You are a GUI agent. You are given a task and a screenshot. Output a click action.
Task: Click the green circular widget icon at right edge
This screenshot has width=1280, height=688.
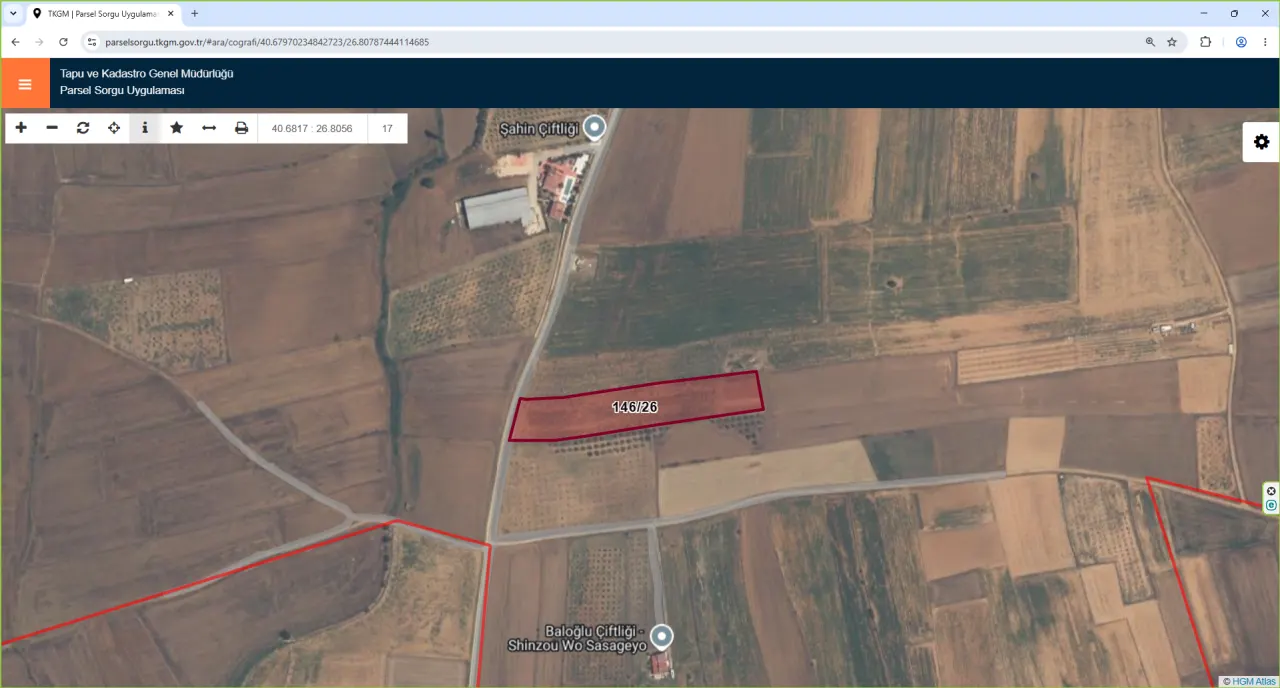click(1271, 505)
